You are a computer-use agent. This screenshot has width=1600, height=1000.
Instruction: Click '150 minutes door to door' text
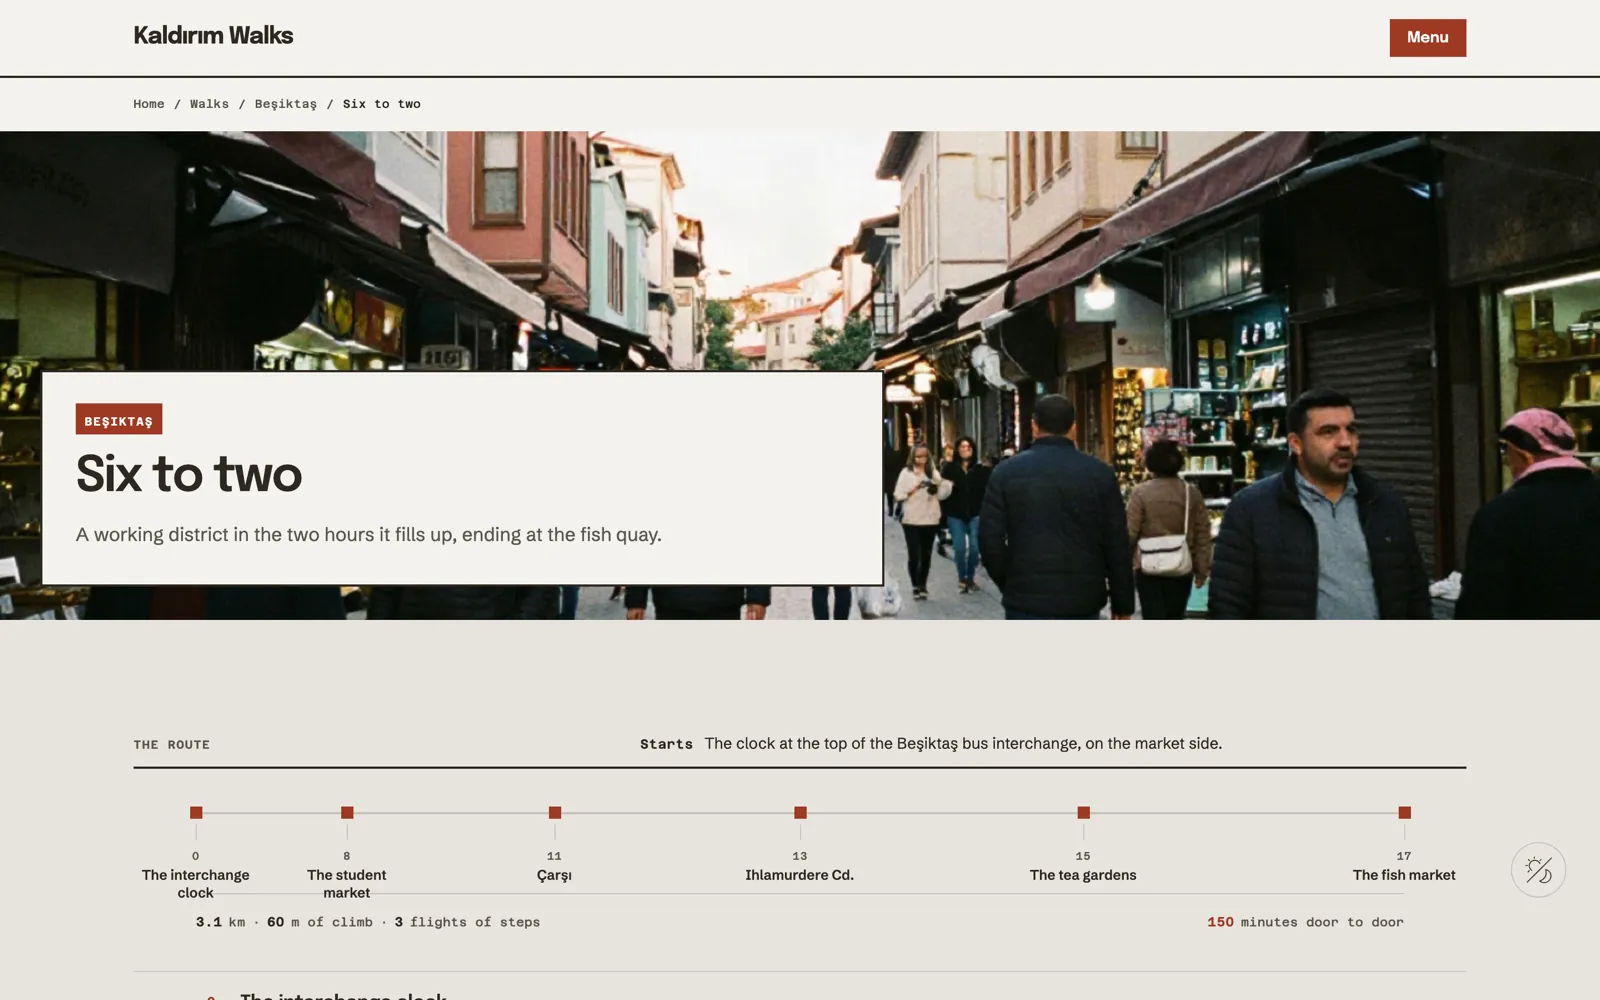(x=1305, y=922)
